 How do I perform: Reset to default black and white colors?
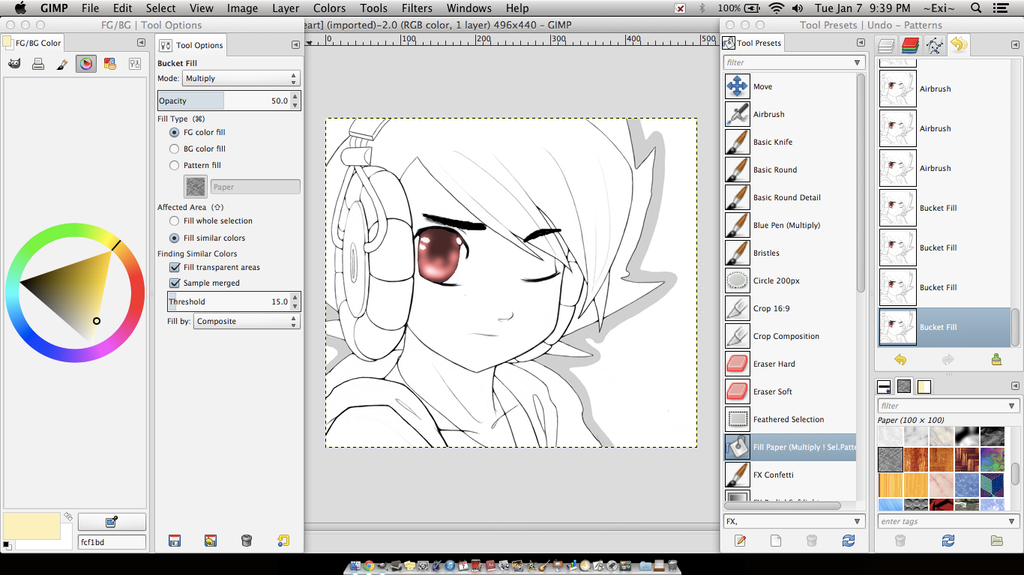pos(7,545)
